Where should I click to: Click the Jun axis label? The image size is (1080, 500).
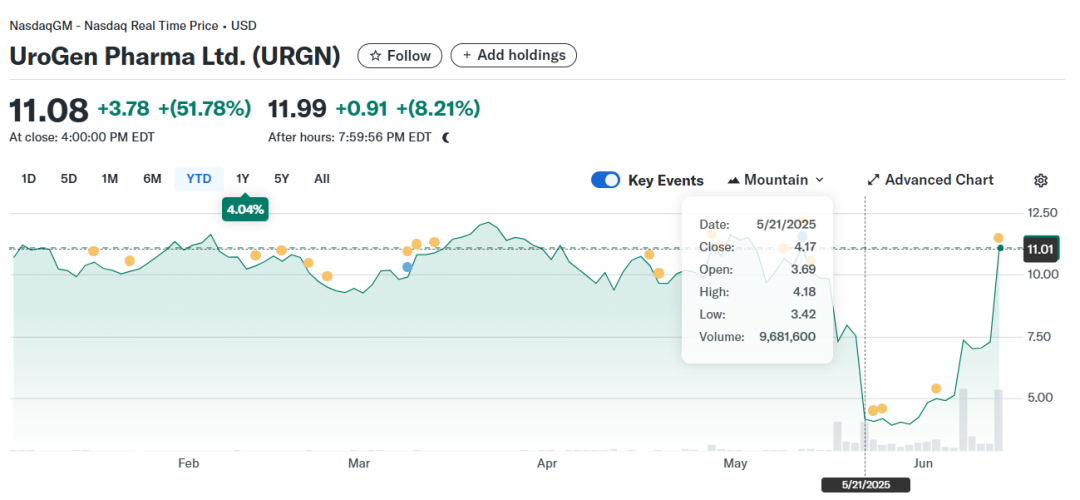click(x=923, y=463)
